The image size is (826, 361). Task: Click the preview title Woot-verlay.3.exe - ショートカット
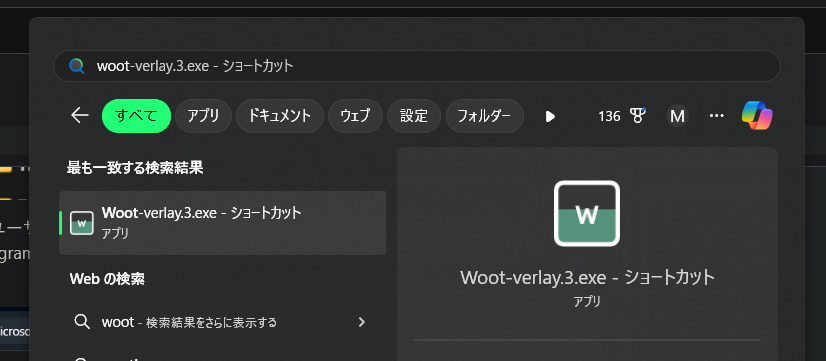pos(587,277)
